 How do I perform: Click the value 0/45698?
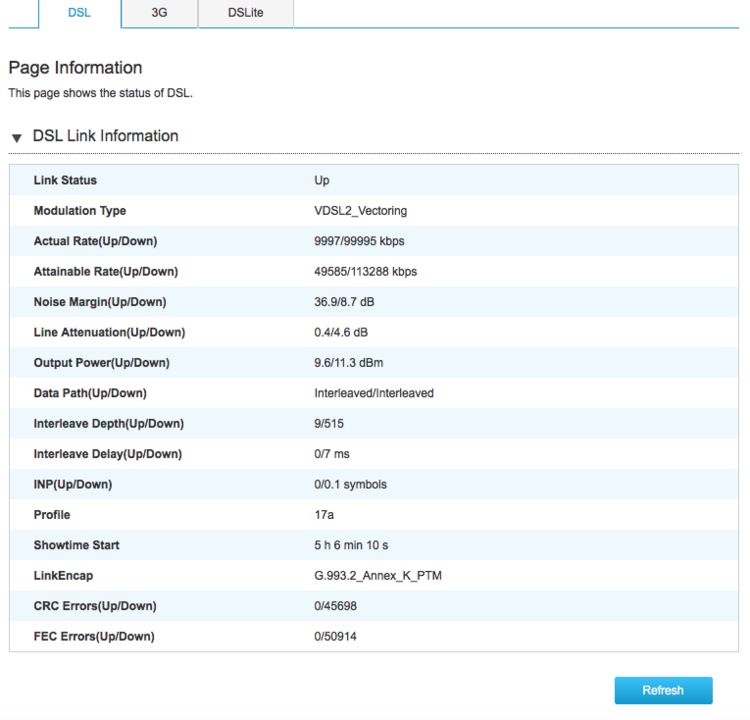click(335, 606)
